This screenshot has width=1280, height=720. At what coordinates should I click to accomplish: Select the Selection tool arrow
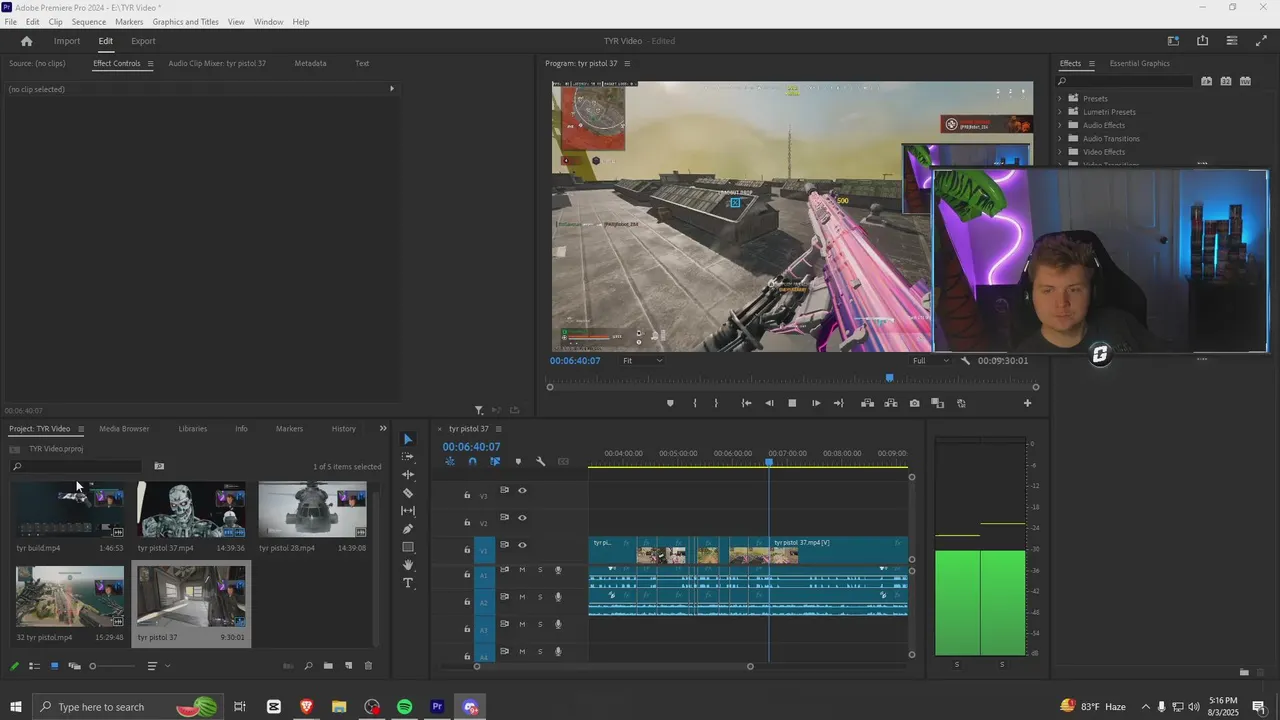coord(408,439)
